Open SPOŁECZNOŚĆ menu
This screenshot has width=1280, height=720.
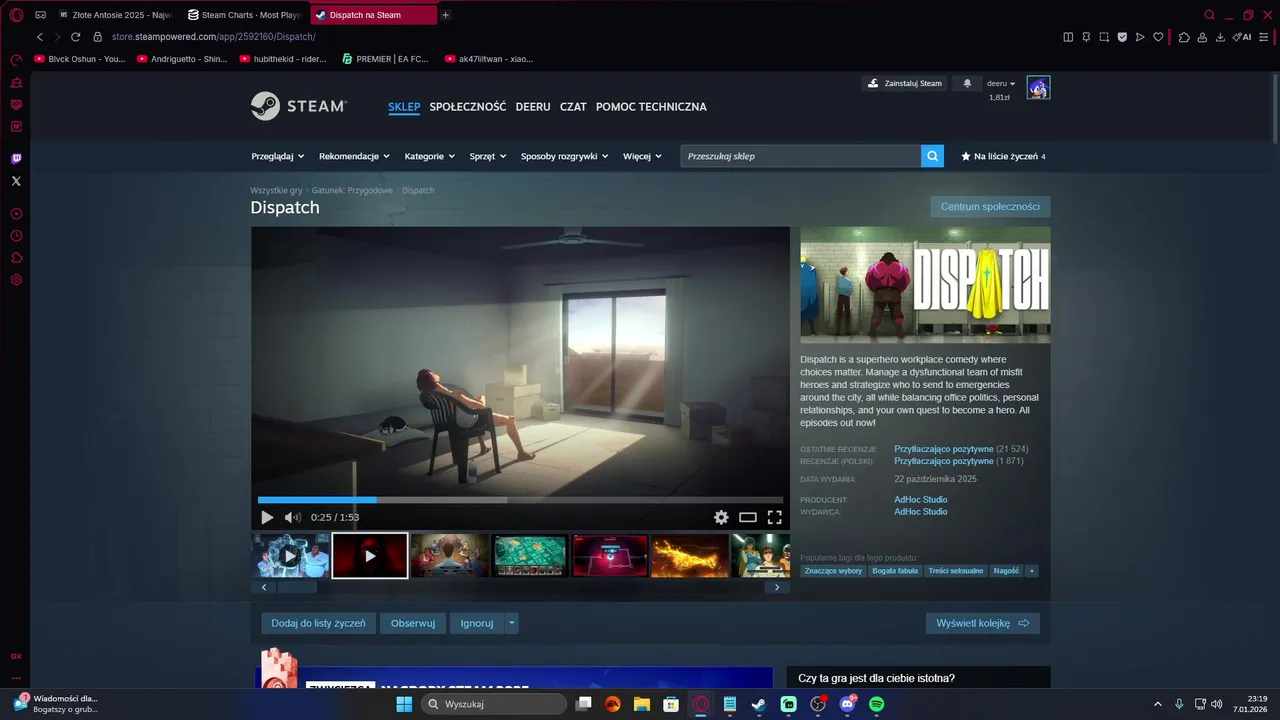[467, 106]
